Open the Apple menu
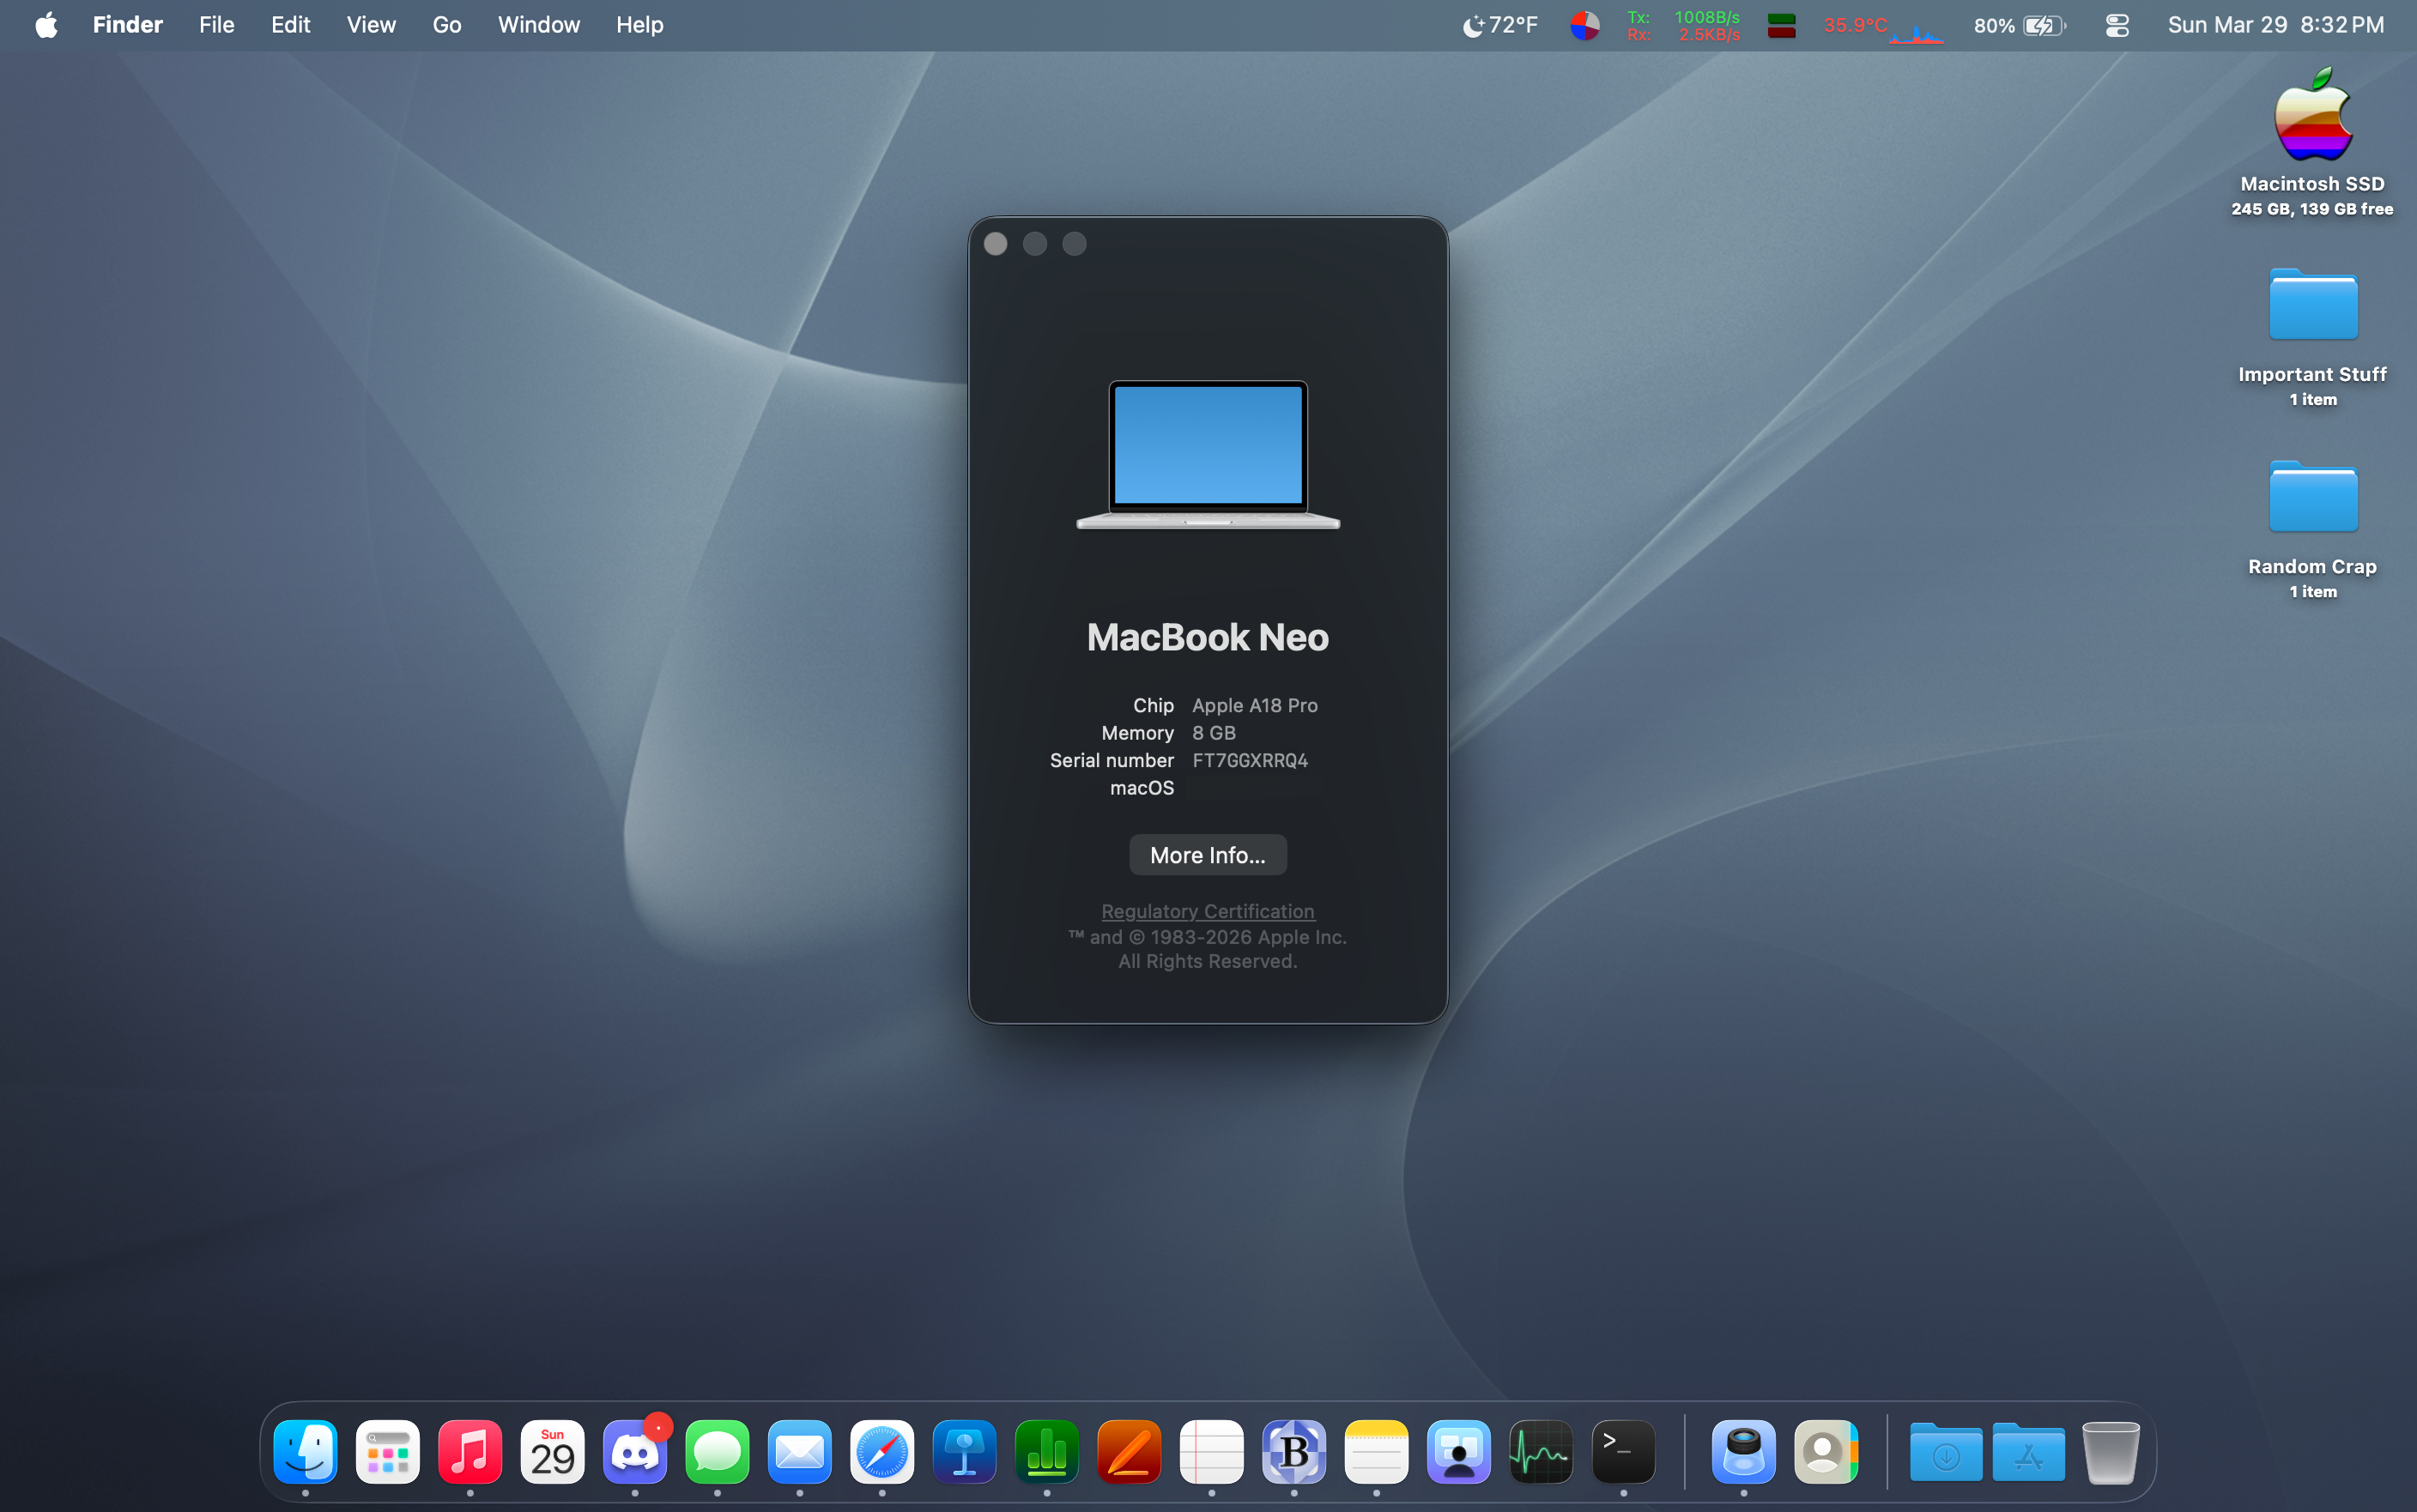Image resolution: width=2417 pixels, height=1512 pixels. (46, 25)
